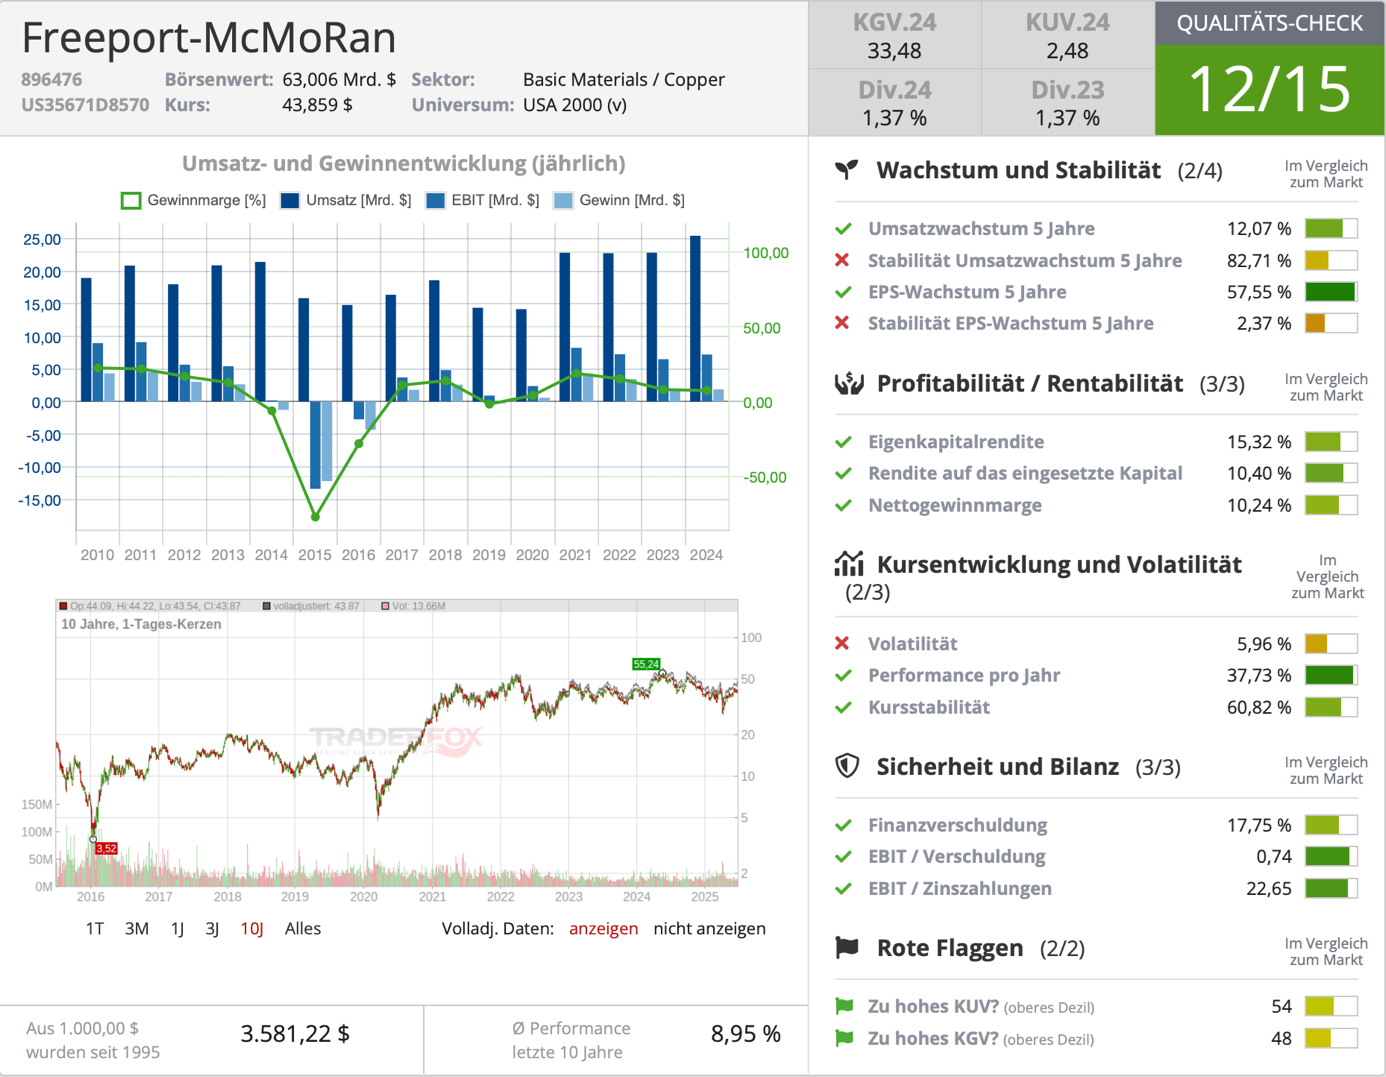
Task: Click sector text Basic Materials / Copper
Action: (624, 79)
